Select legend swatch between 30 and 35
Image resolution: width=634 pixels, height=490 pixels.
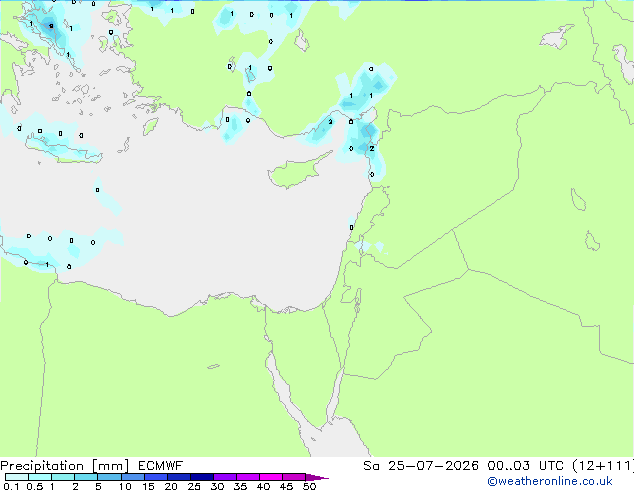click(x=225, y=477)
